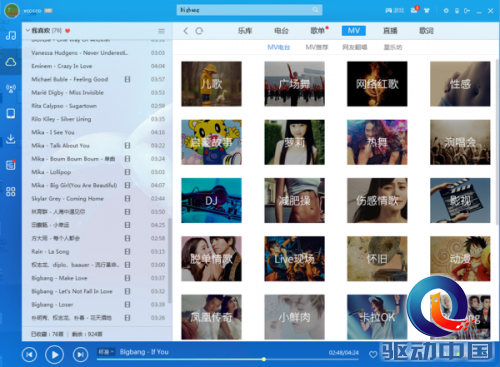This screenshot has height=367, width=500.
Task: Play MV for Bigbang - Make Love
Action: coord(127,278)
